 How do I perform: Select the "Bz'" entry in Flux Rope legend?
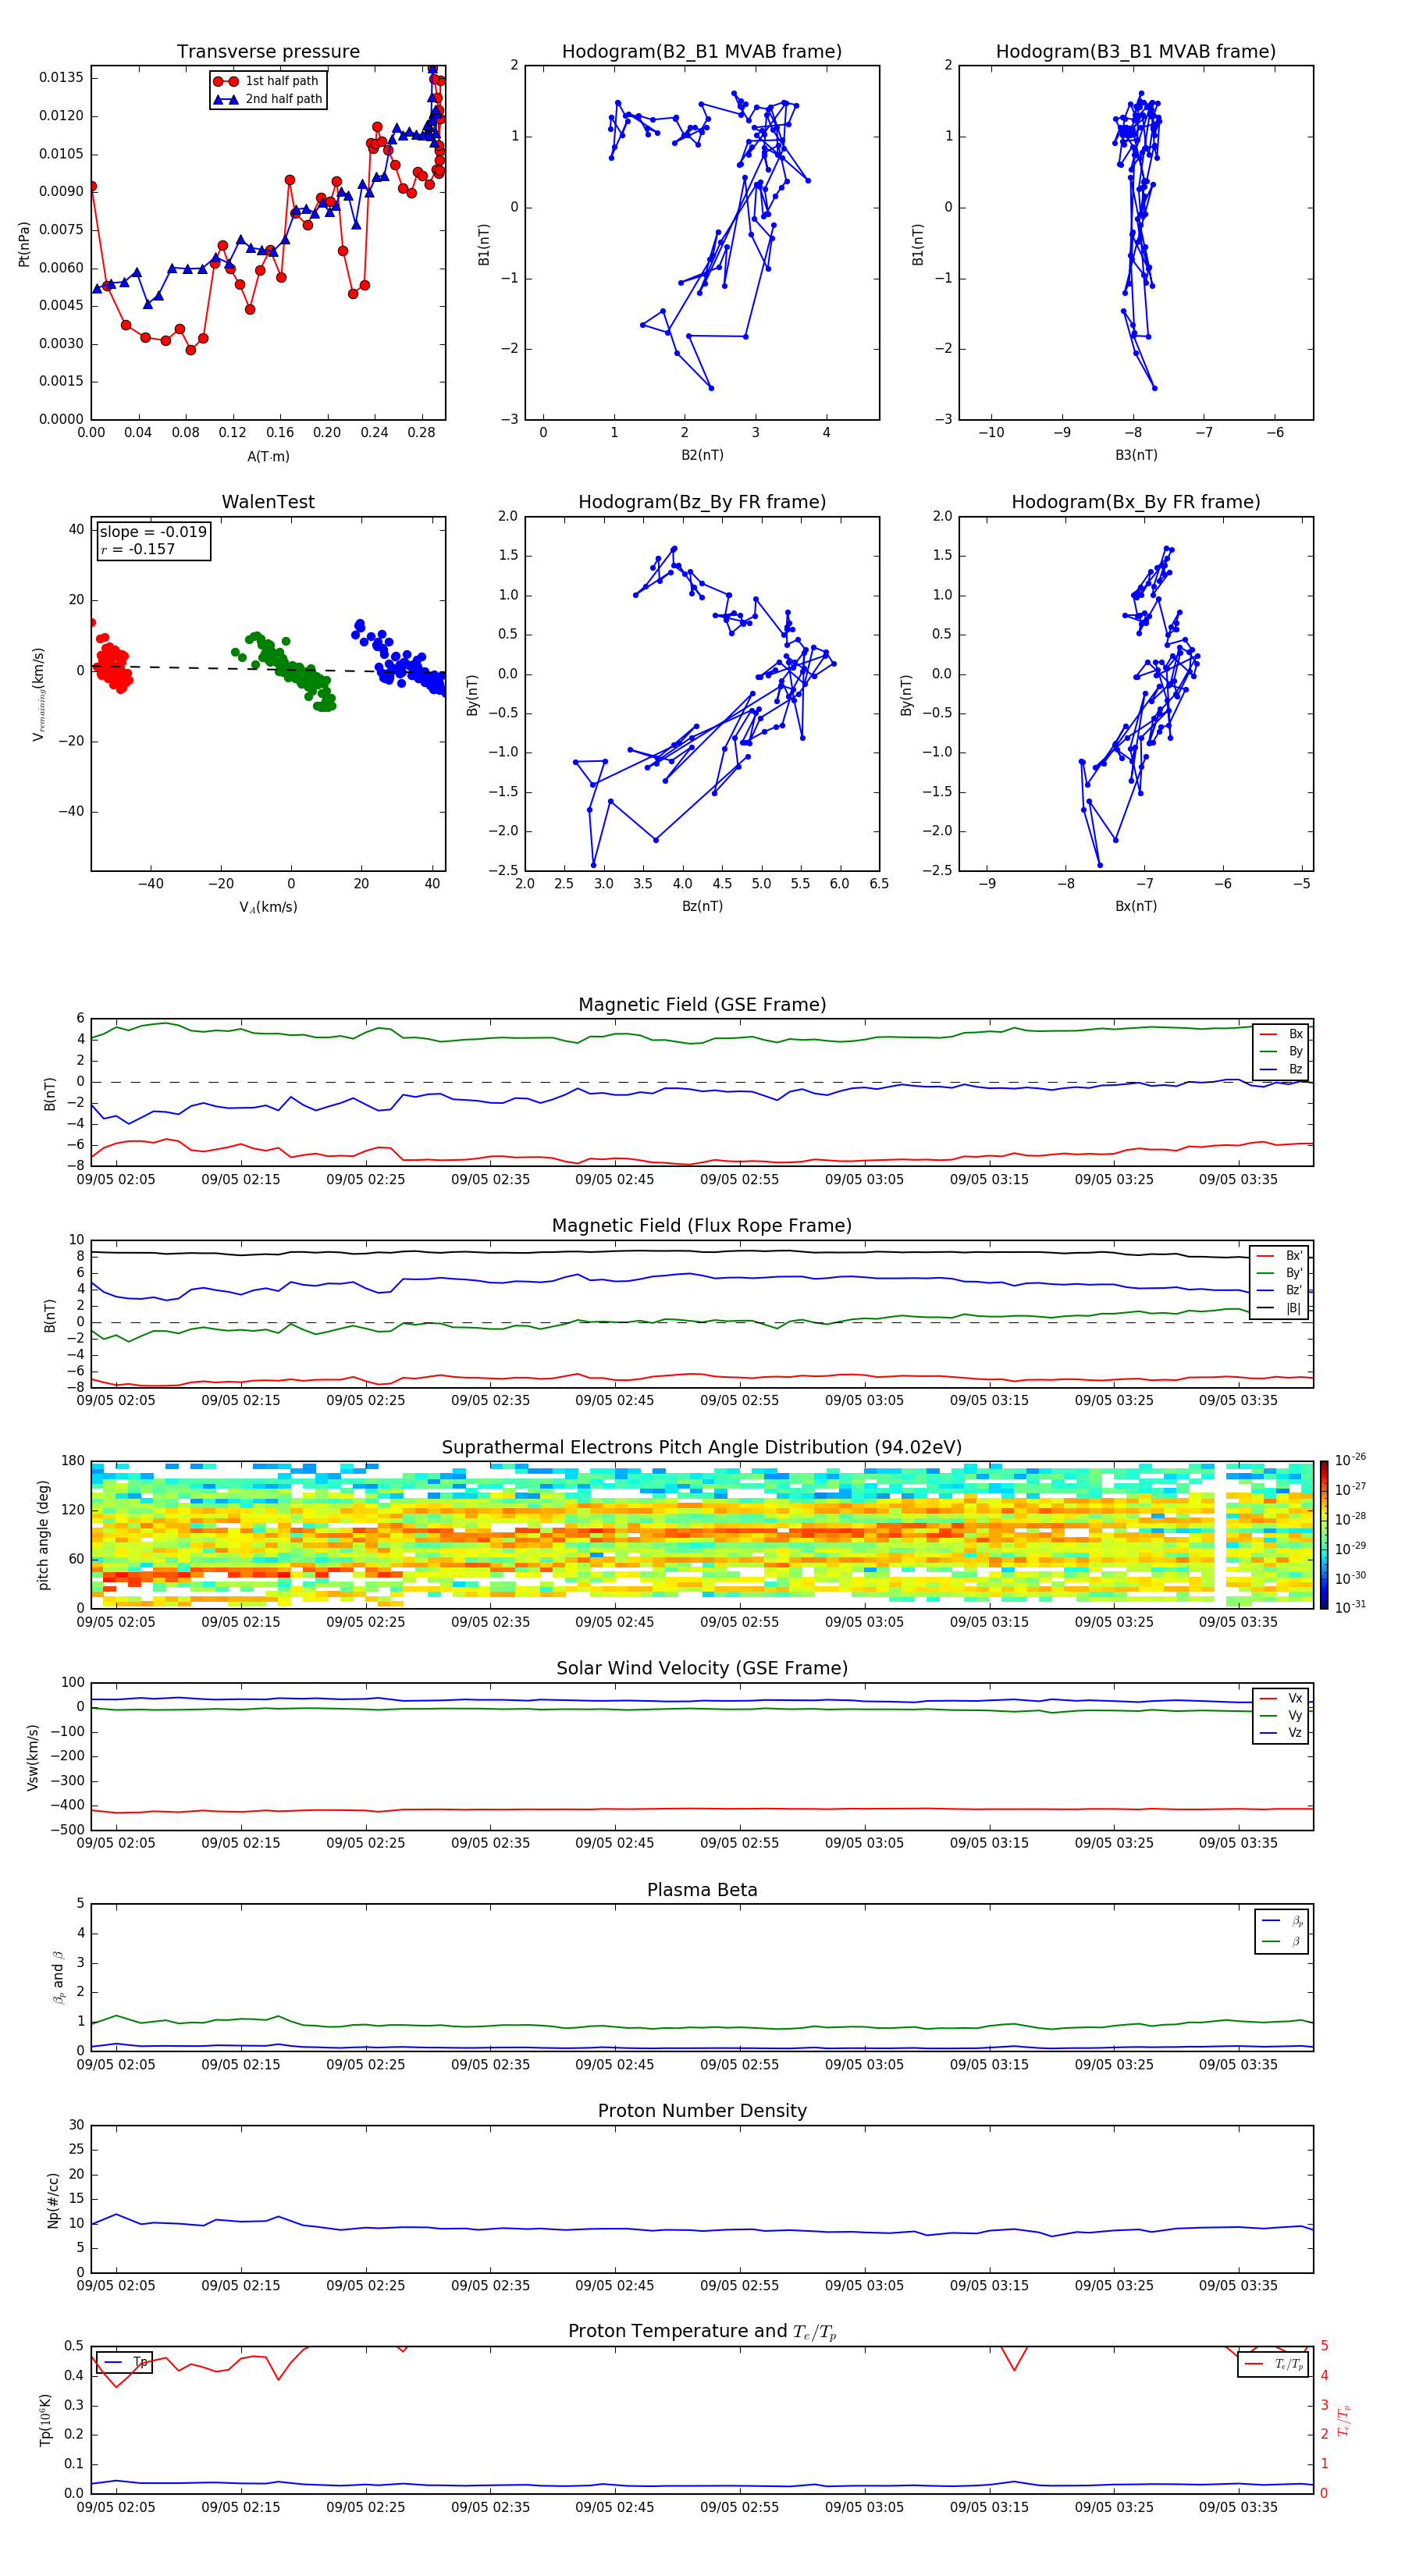[1279, 1290]
